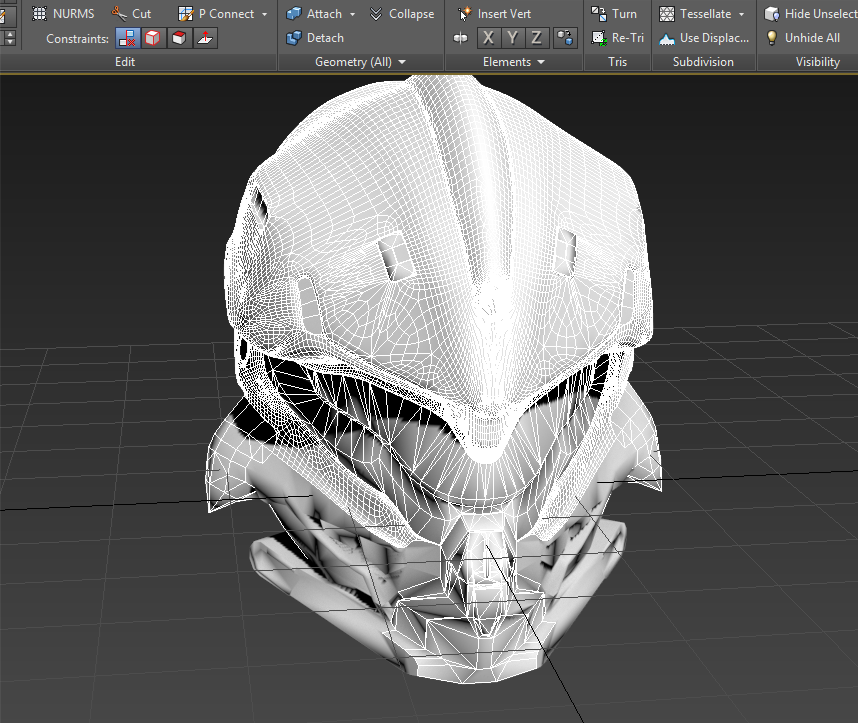Screen dimensions: 858x723
Task: Select the Cut tool
Action: pyautogui.click(x=131, y=14)
